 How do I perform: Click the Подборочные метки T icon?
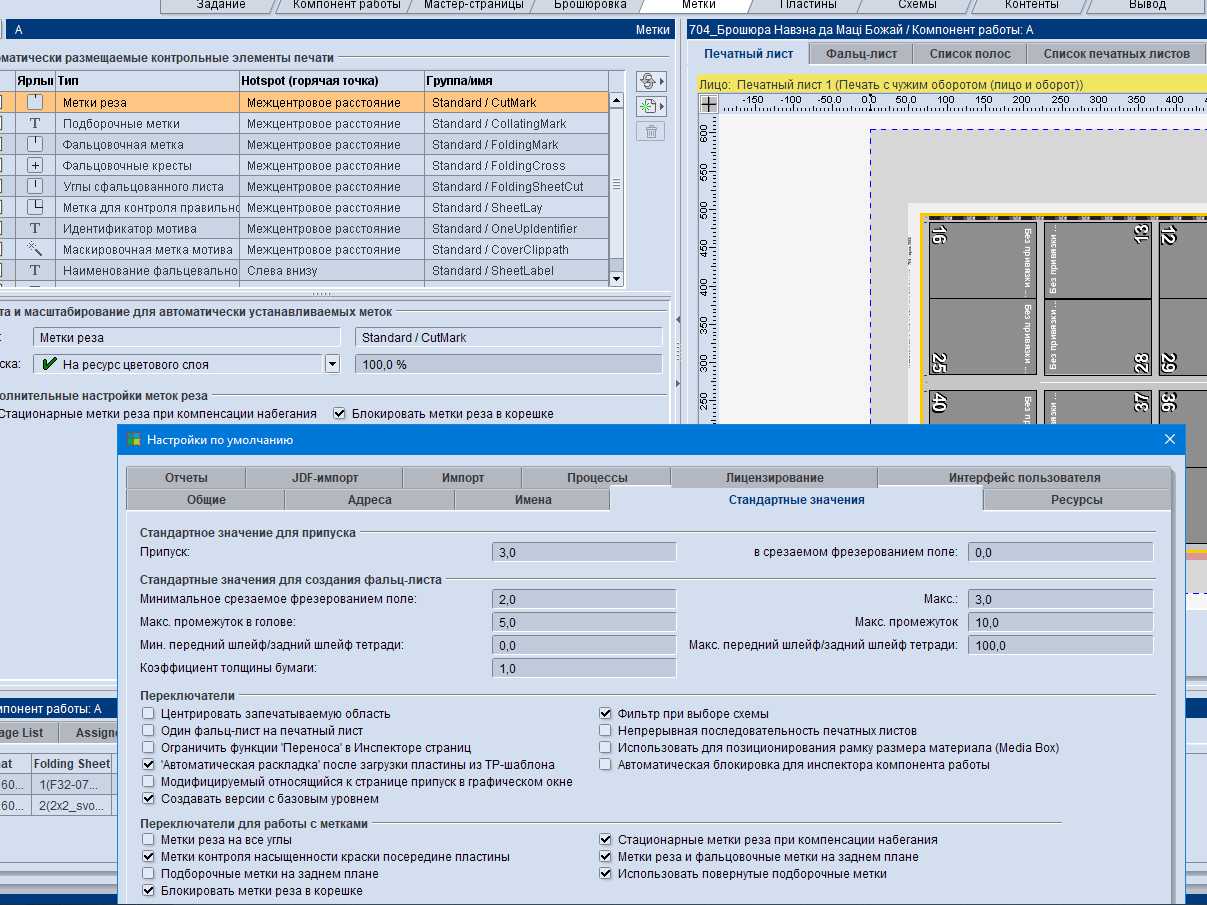tap(36, 124)
